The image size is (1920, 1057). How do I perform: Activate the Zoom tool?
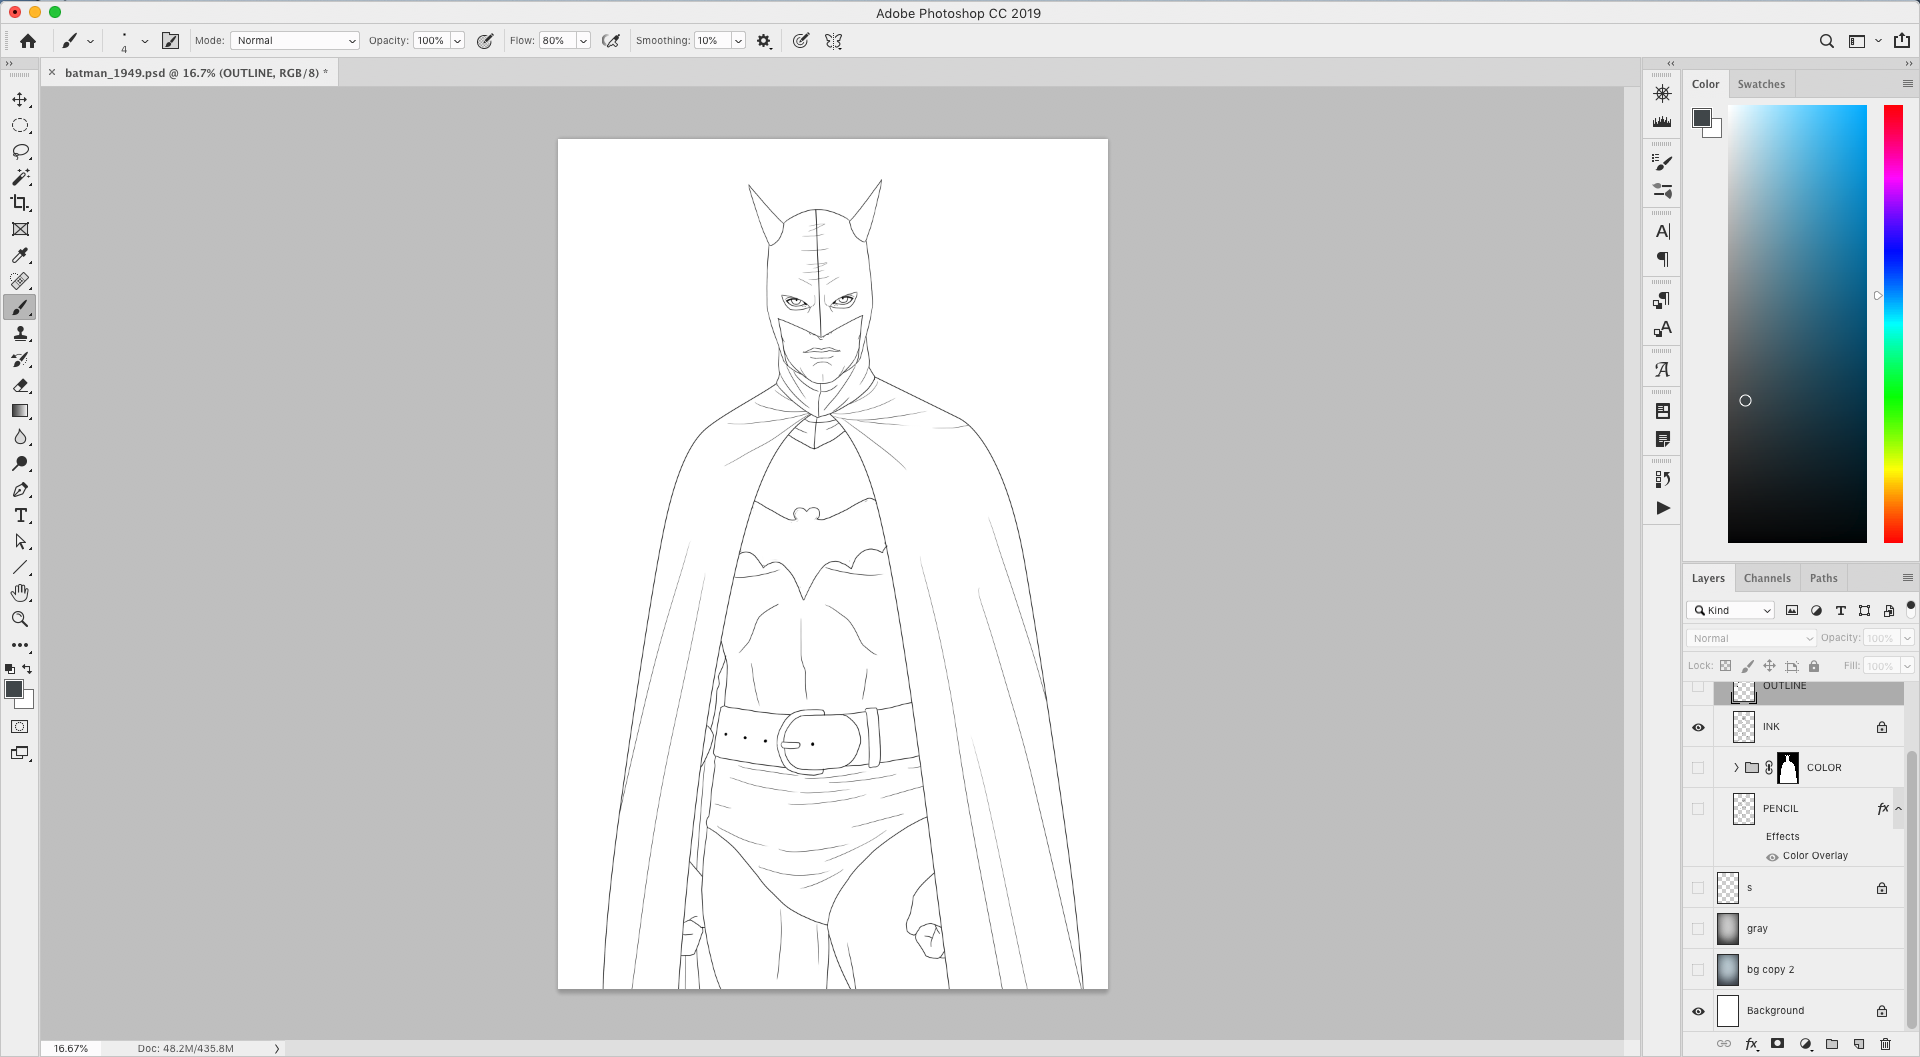point(20,619)
